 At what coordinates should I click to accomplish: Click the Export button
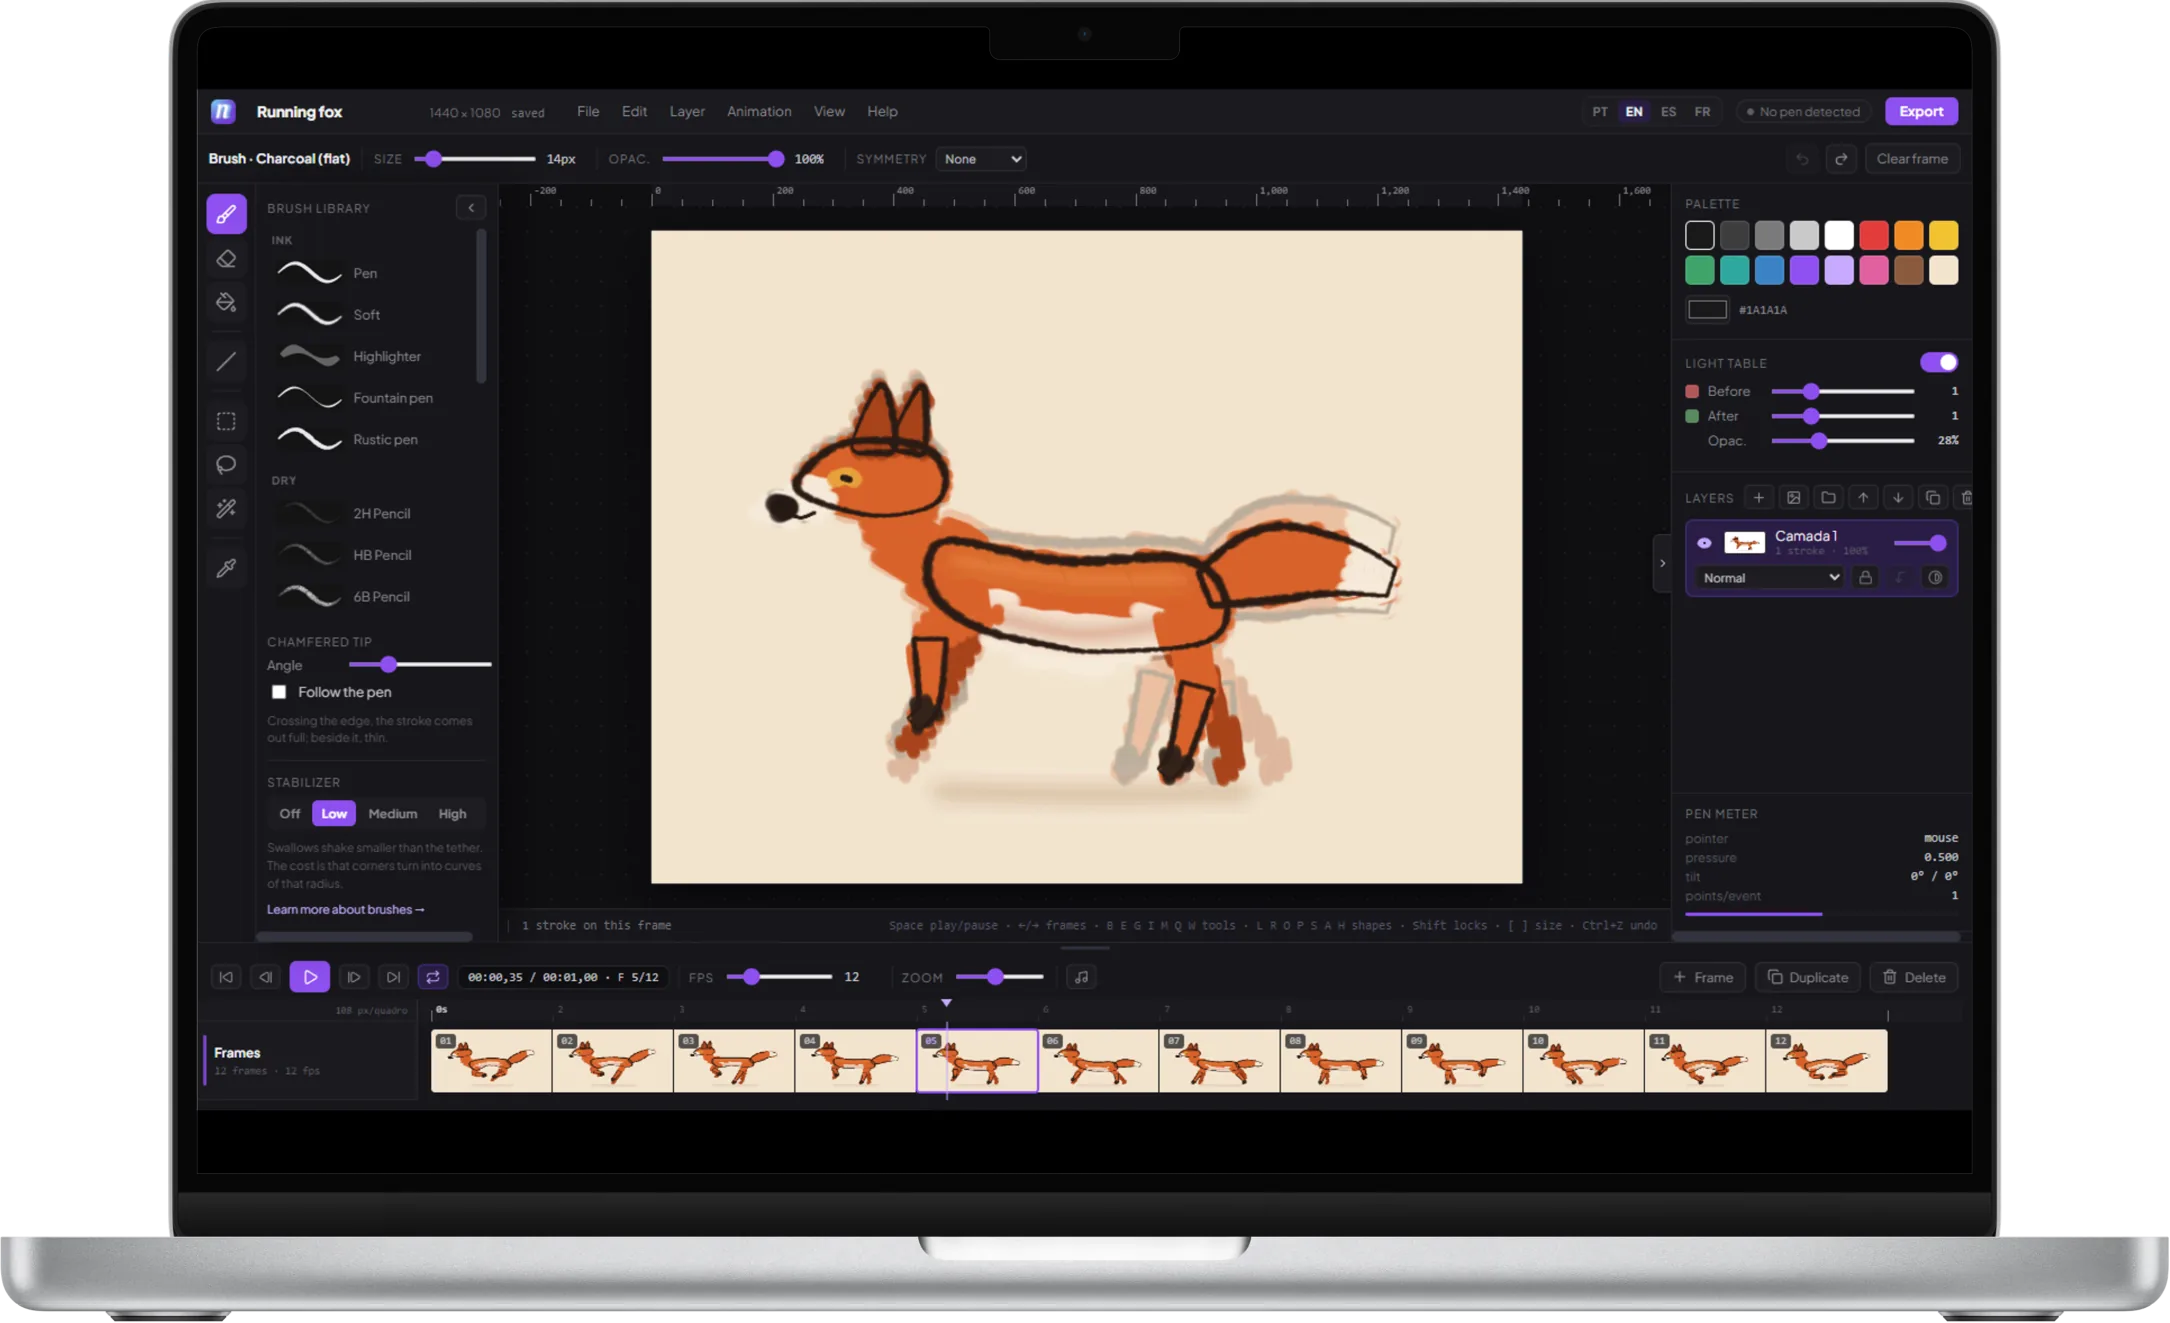tap(1921, 111)
